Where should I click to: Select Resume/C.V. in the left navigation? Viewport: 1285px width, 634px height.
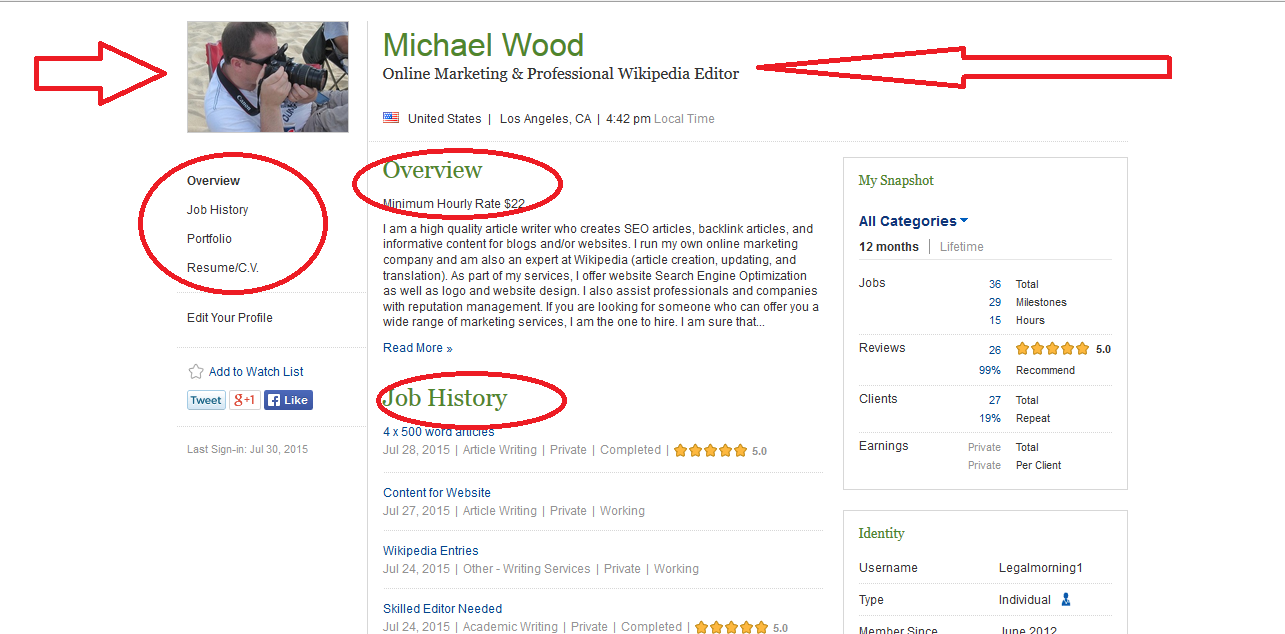pyautogui.click(x=223, y=268)
